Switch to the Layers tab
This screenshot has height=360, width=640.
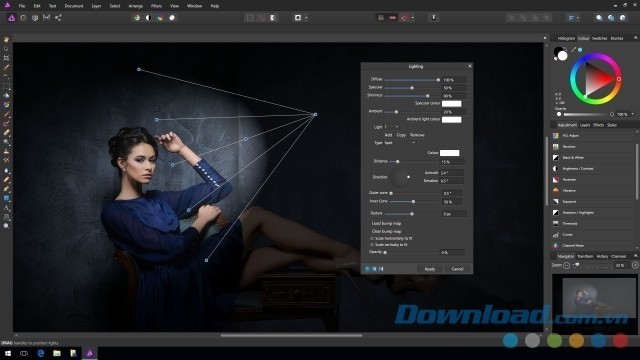pyautogui.click(x=585, y=125)
